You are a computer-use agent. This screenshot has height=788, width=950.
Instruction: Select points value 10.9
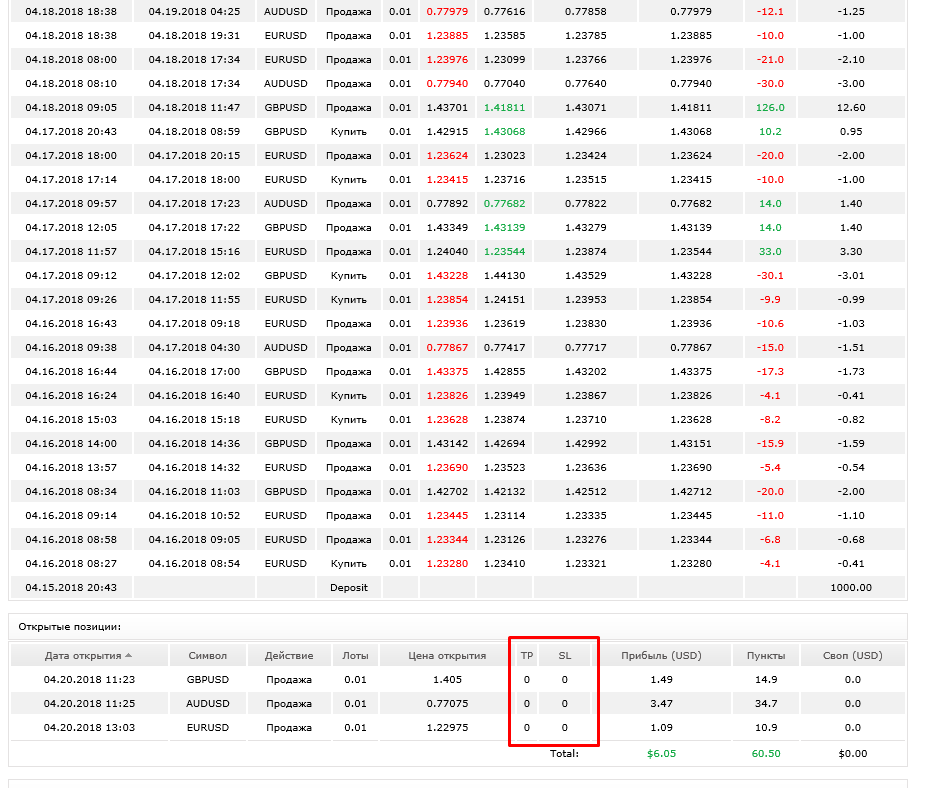[x=766, y=727]
